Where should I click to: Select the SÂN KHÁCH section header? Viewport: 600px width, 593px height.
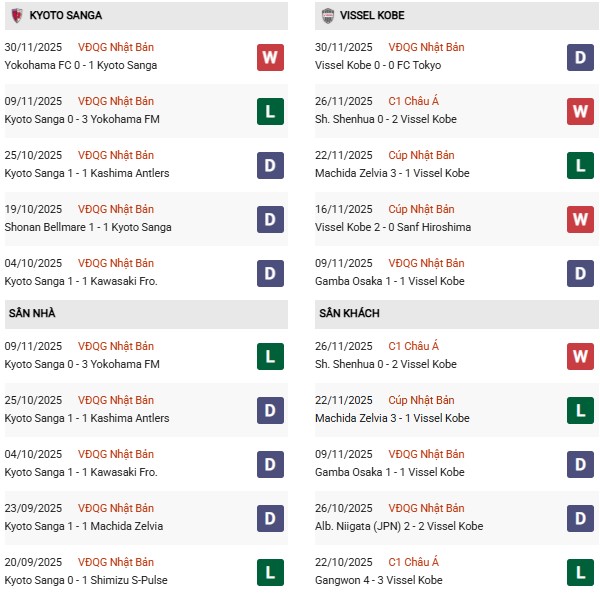349,314
